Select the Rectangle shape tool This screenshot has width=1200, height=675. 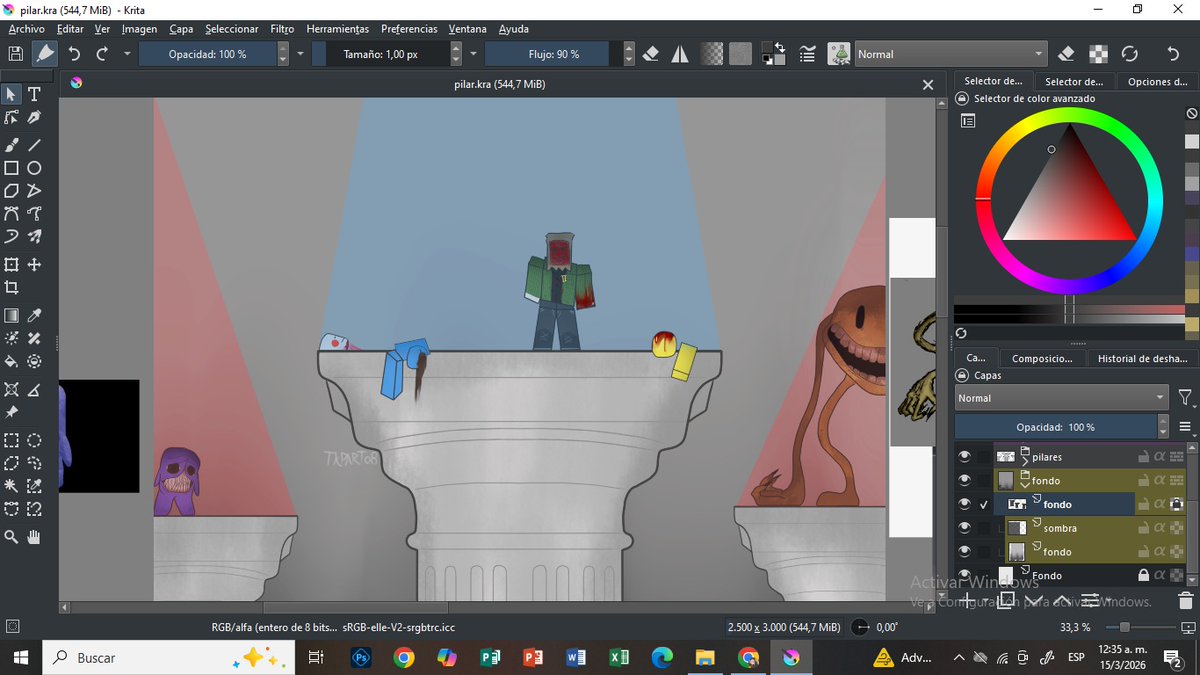[x=11, y=168]
